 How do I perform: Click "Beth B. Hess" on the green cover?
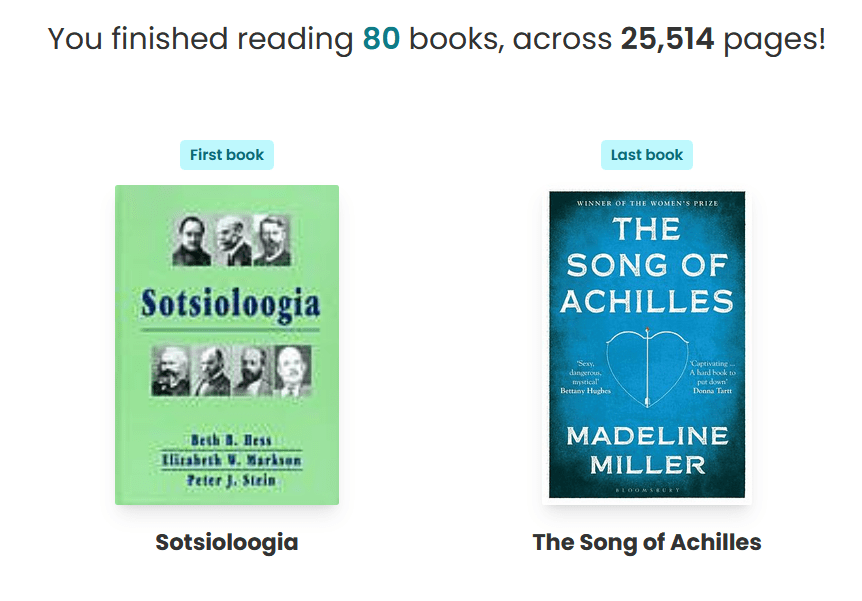[231, 440]
